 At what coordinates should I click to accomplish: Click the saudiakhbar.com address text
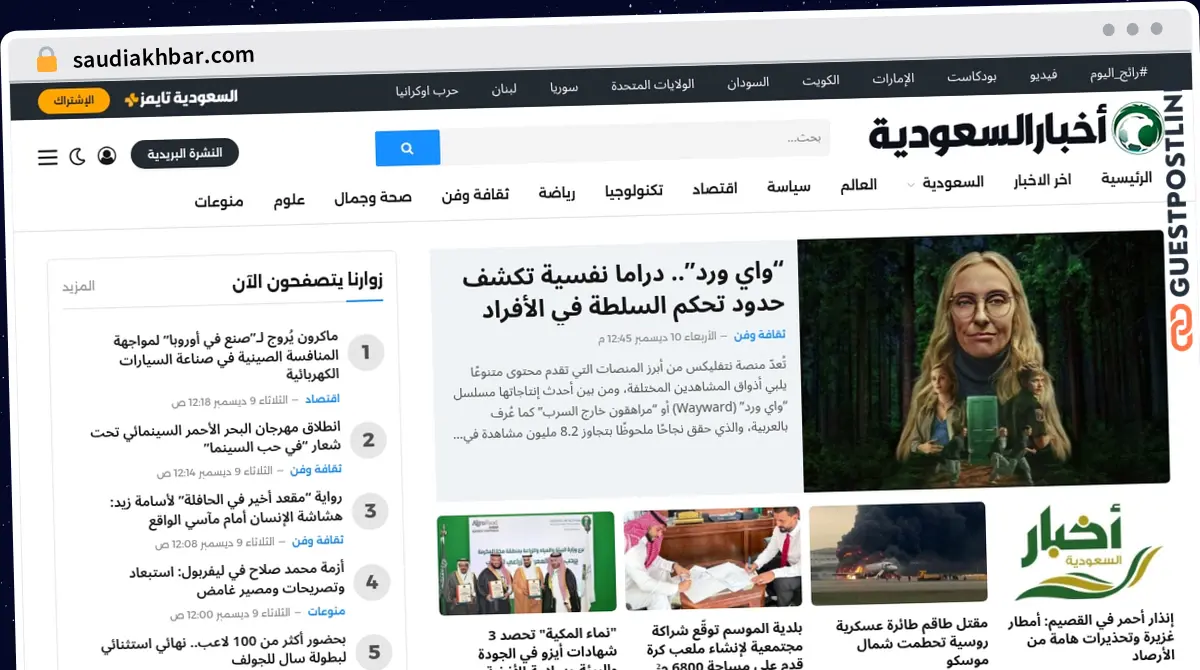pyautogui.click(x=164, y=57)
